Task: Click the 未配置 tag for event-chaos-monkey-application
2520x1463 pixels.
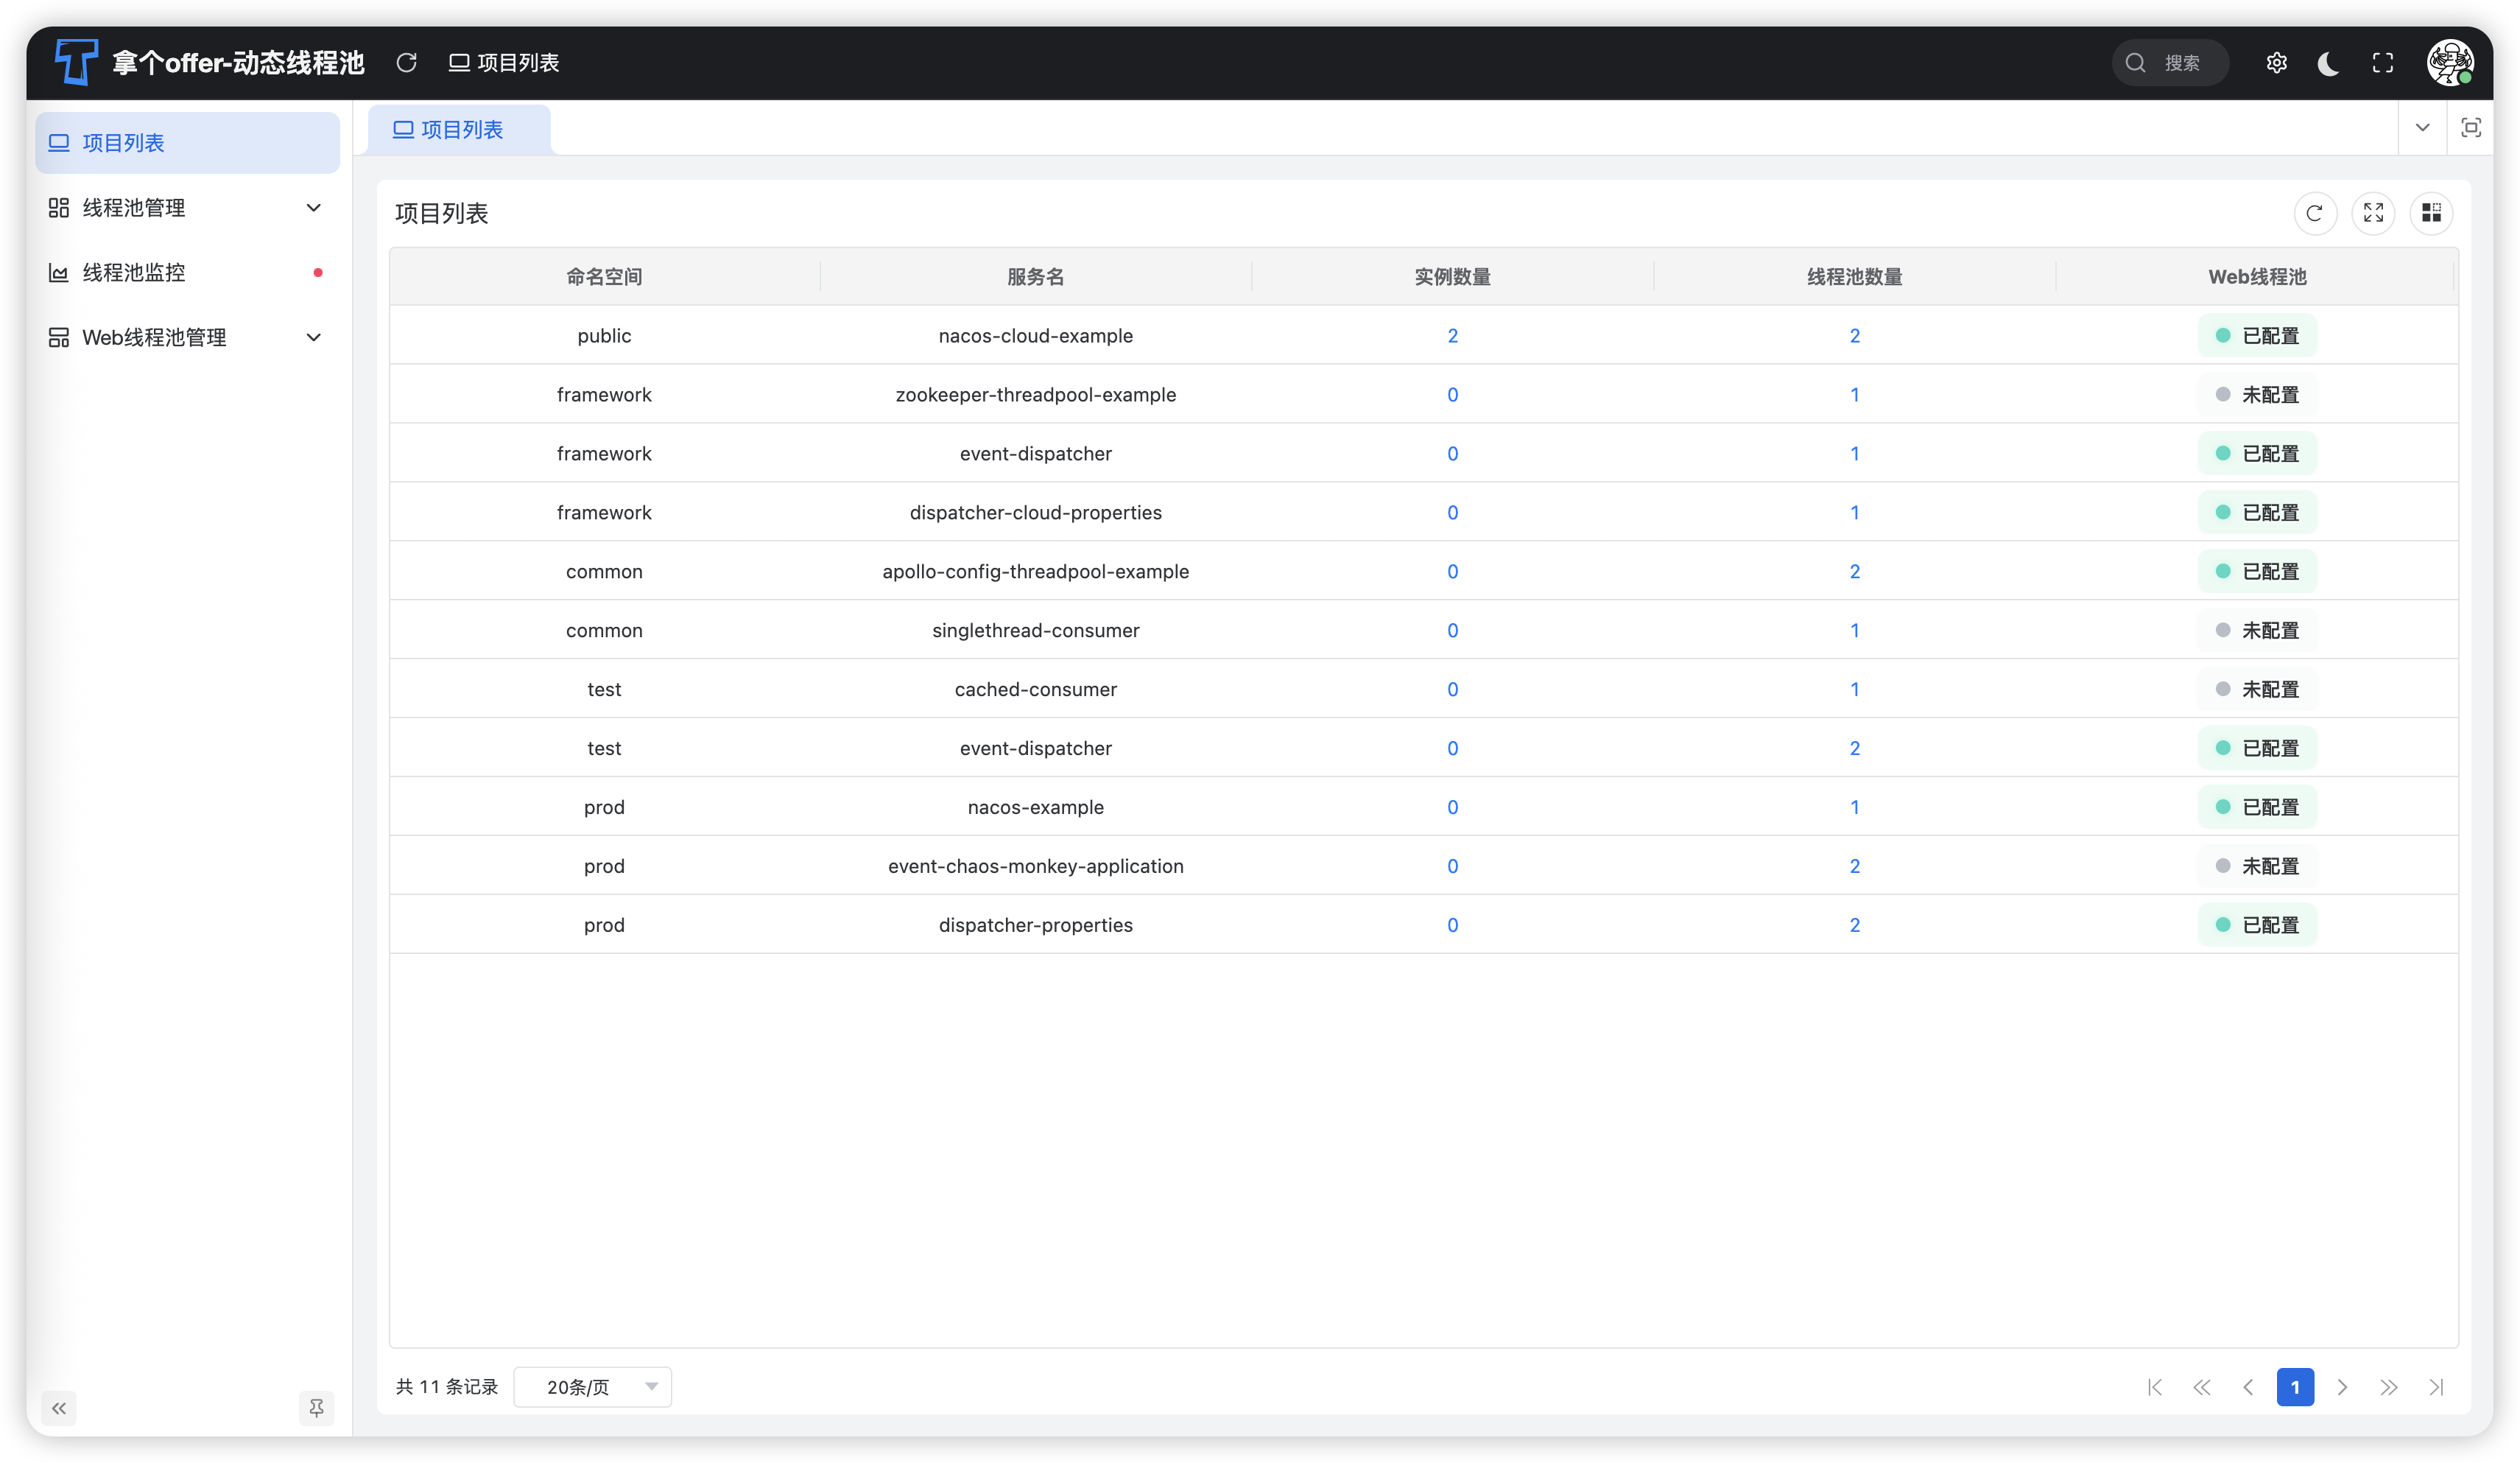Action: click(x=2257, y=866)
